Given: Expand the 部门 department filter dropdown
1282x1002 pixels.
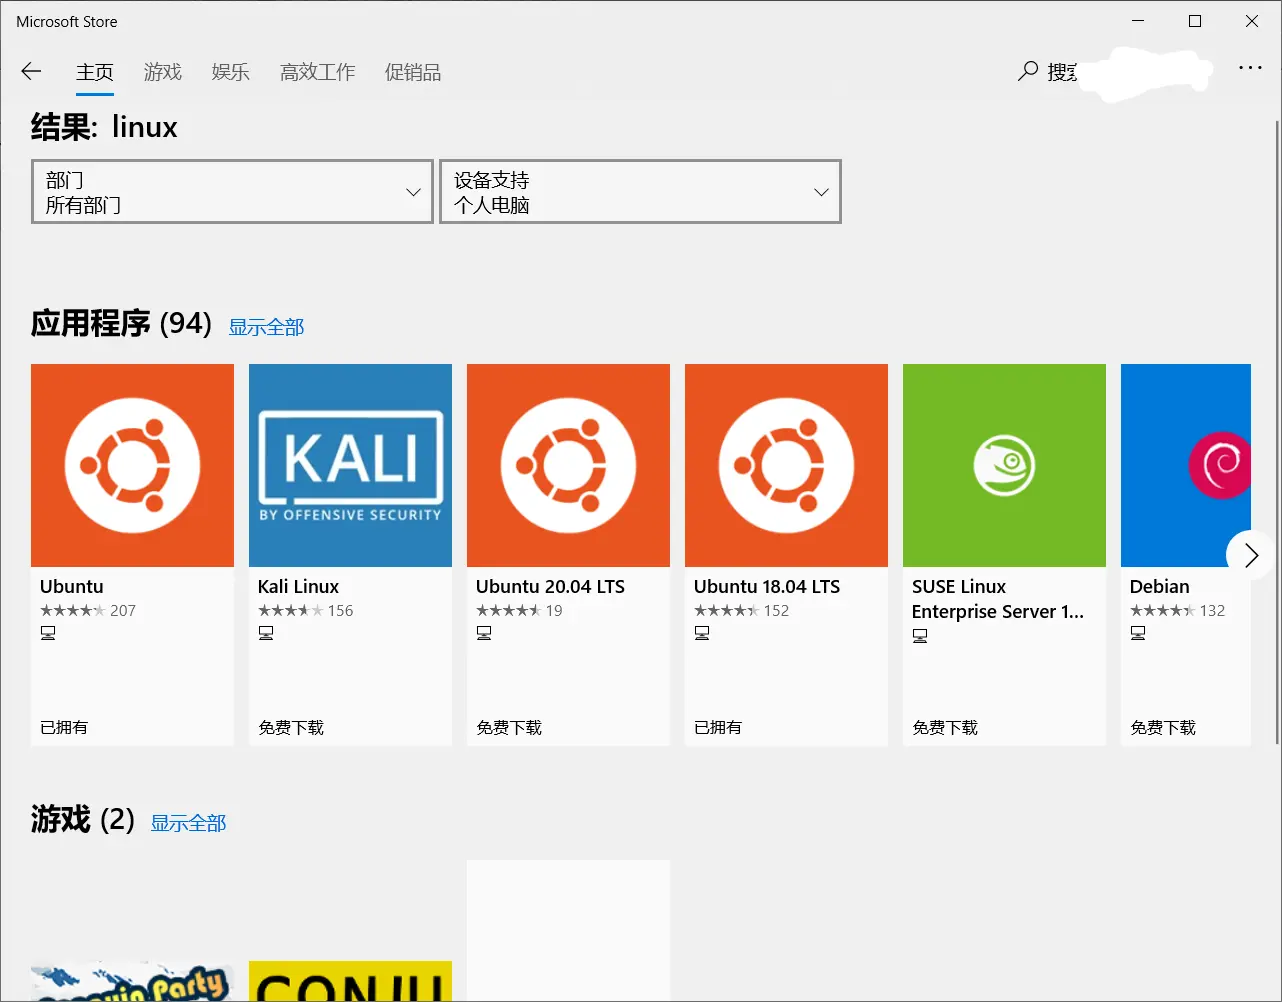Looking at the screenshot, I should tap(232, 192).
